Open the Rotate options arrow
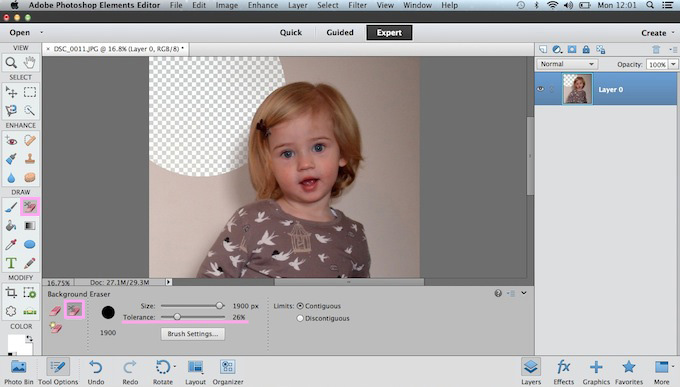 (175, 367)
